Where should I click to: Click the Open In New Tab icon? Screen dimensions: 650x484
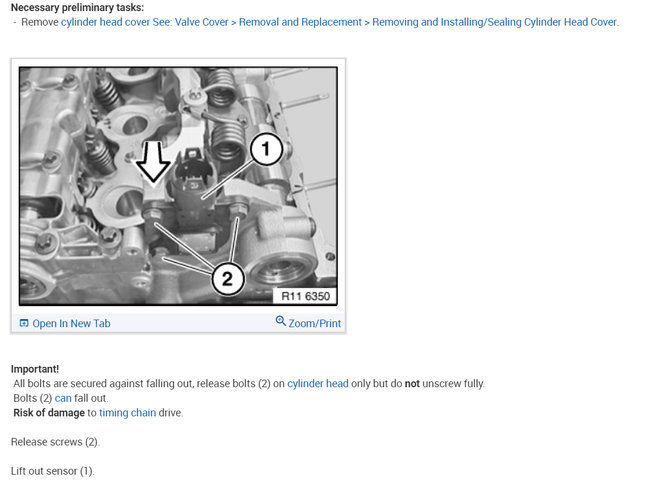point(24,323)
